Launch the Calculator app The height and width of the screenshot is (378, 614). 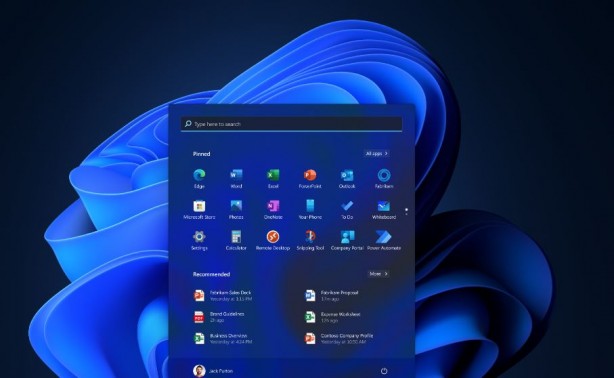(x=236, y=241)
